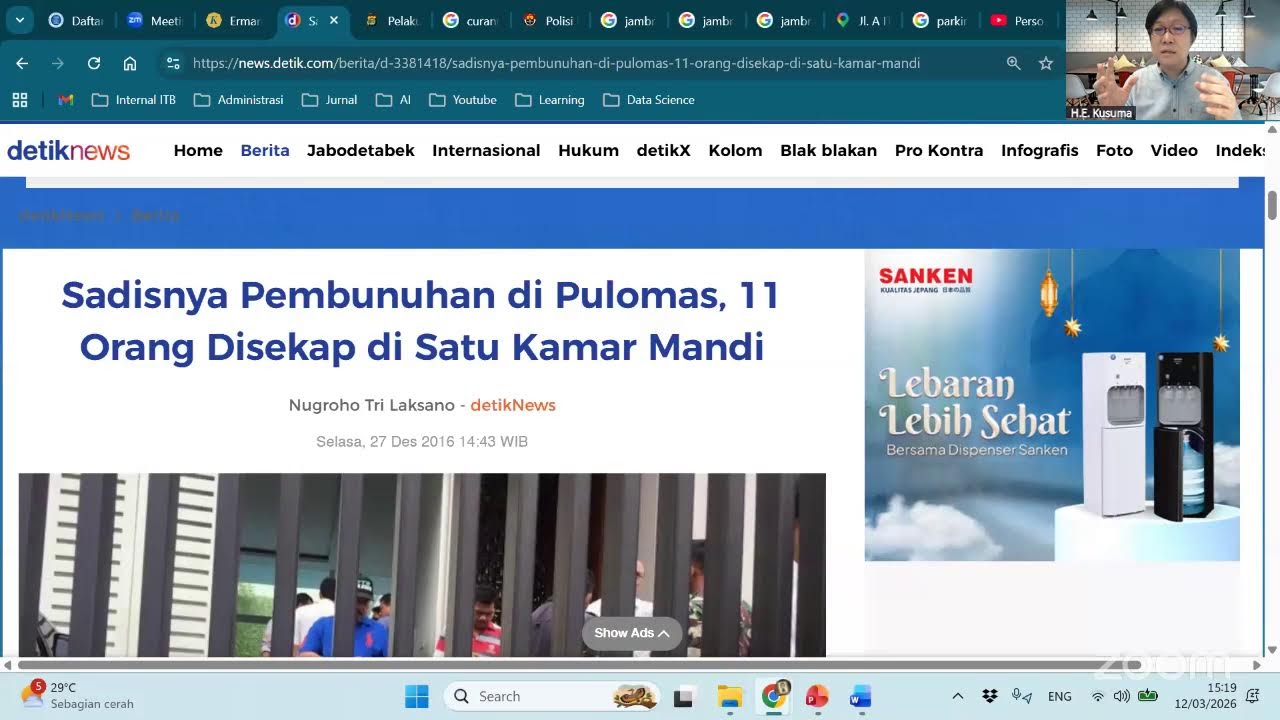Open the Administrasi bookmark folder
1280x720 pixels.
tap(239, 100)
